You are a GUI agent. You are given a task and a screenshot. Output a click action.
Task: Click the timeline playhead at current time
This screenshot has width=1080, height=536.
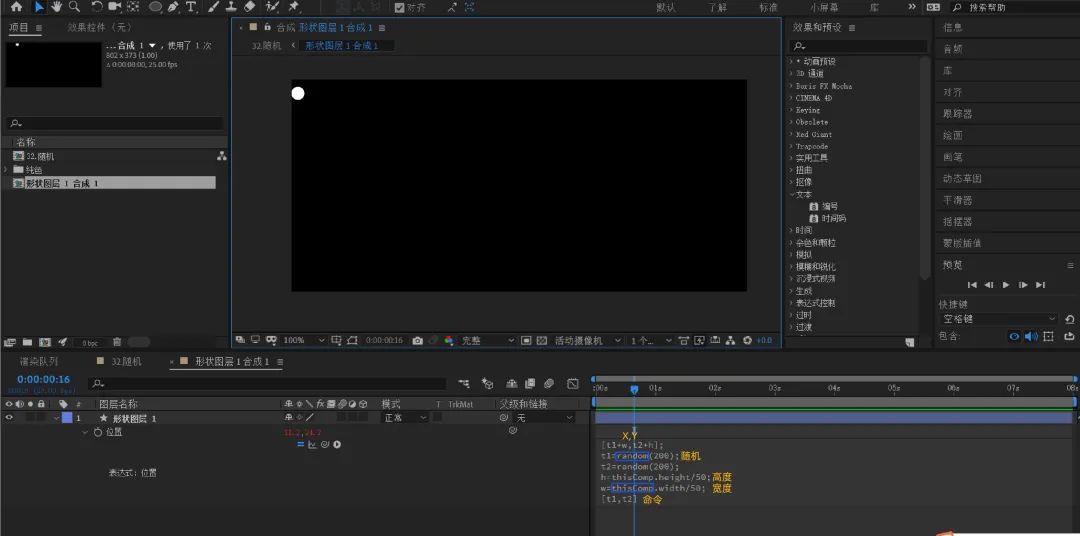[x=634, y=389]
